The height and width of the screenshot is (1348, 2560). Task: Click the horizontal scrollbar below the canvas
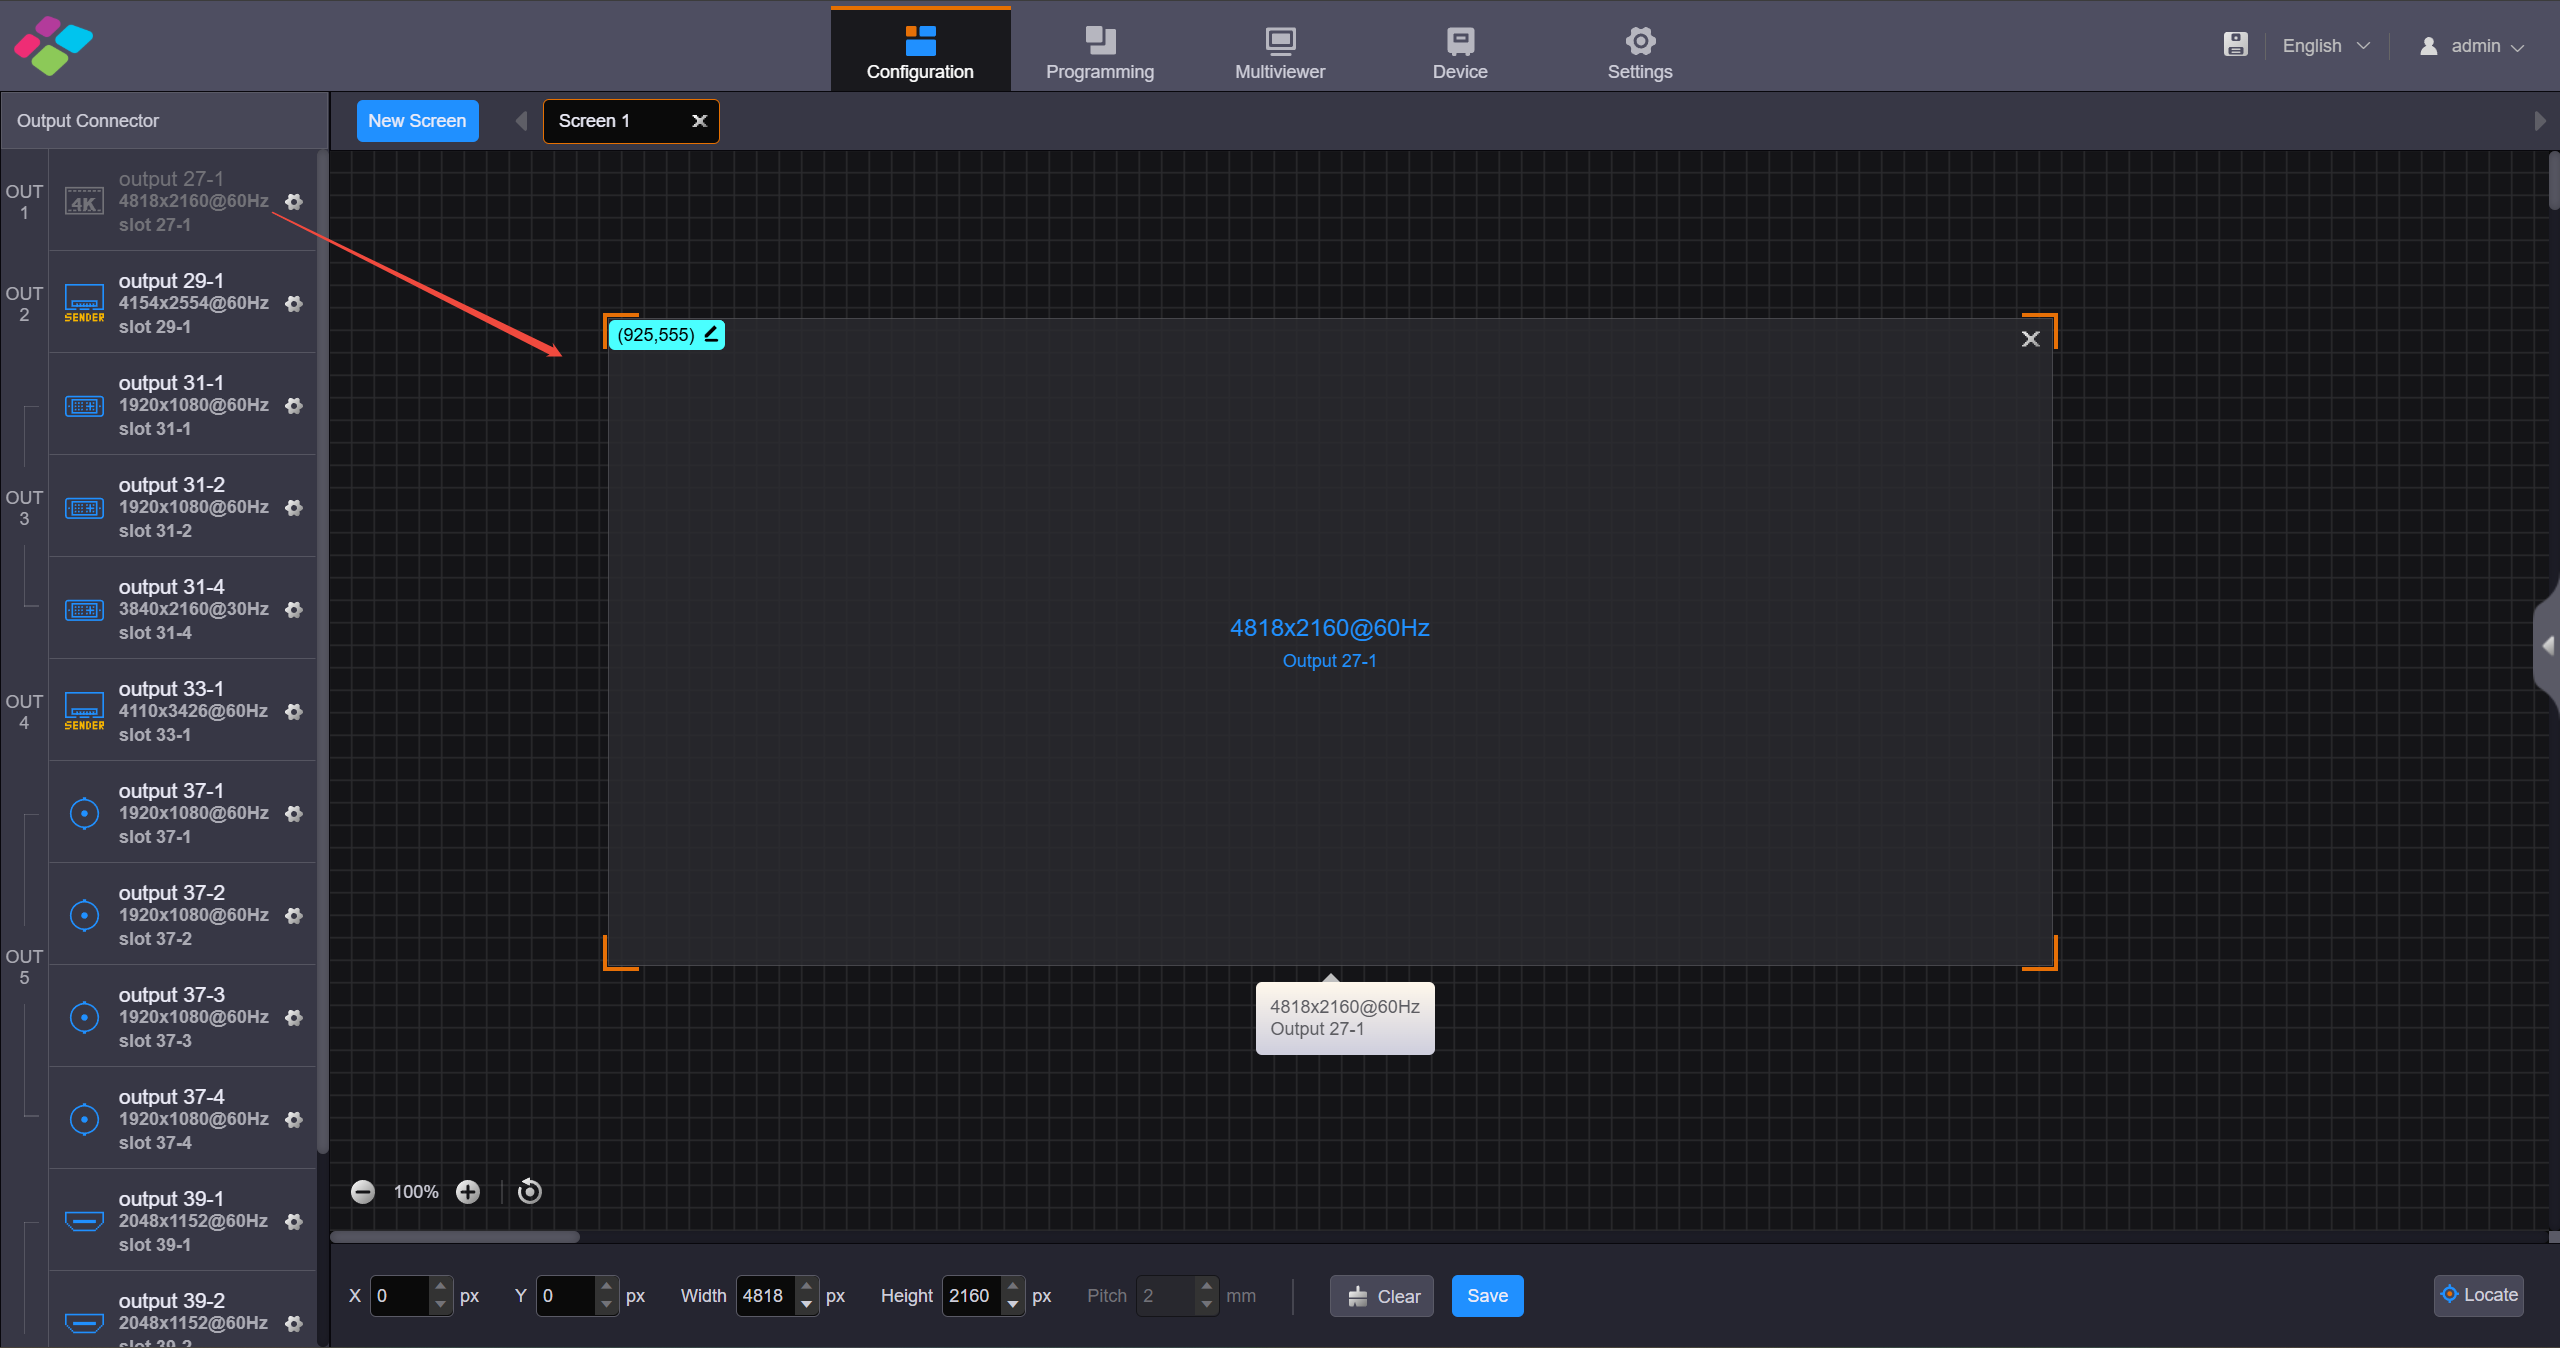(x=455, y=1237)
